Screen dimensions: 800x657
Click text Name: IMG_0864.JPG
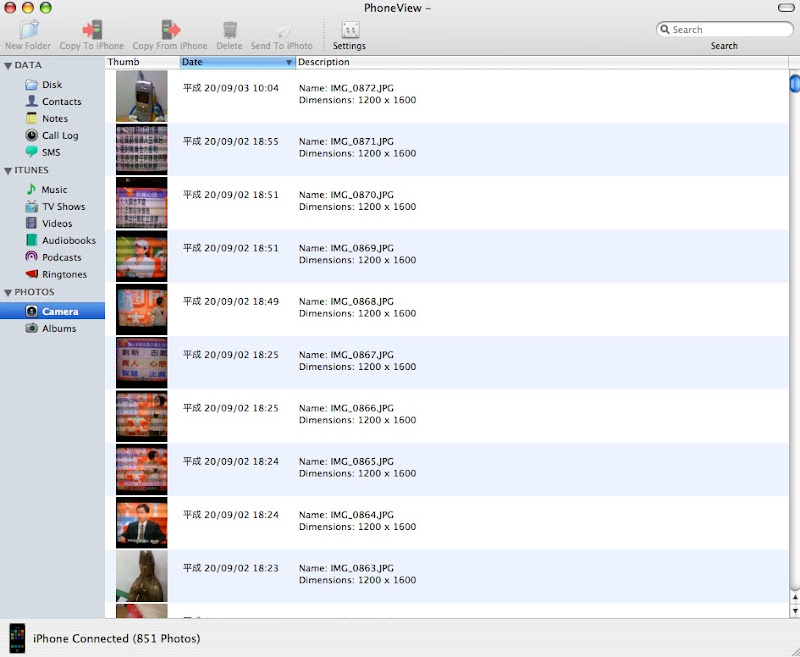pyautogui.click(x=346, y=515)
